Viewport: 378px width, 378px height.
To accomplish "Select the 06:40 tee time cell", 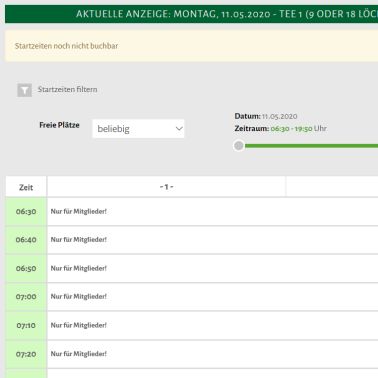I will (x=26, y=240).
